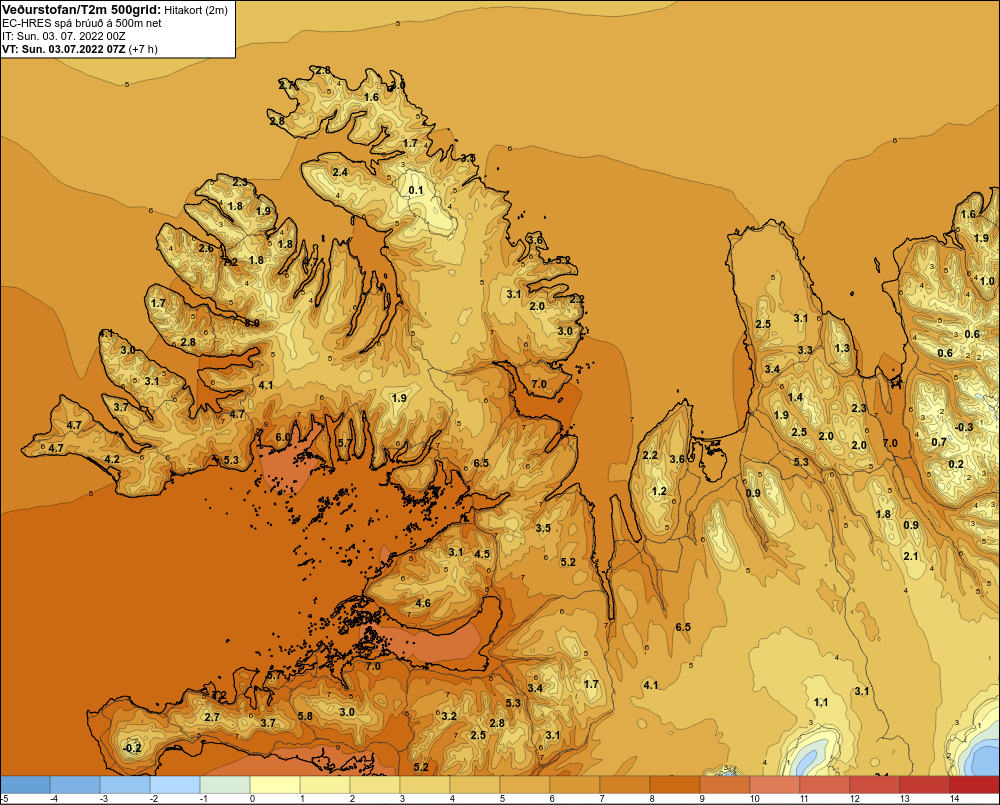This screenshot has width=1000, height=805.
Task: Click the 0.2 temperature value
Action: tap(955, 464)
